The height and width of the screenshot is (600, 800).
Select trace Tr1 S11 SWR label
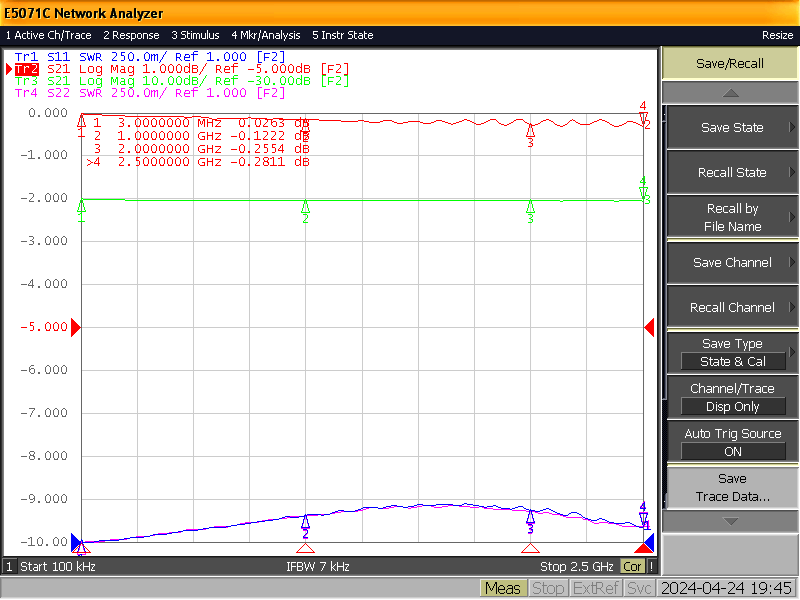(149, 57)
